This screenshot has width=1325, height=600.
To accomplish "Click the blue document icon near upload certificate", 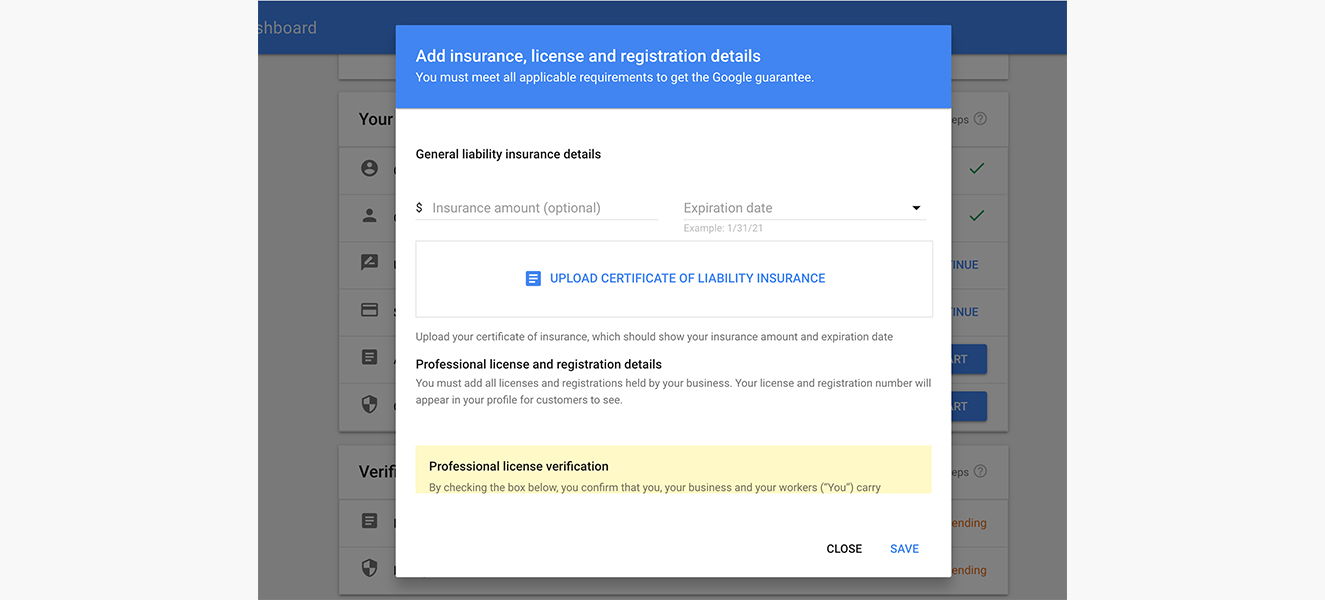I will tap(533, 277).
